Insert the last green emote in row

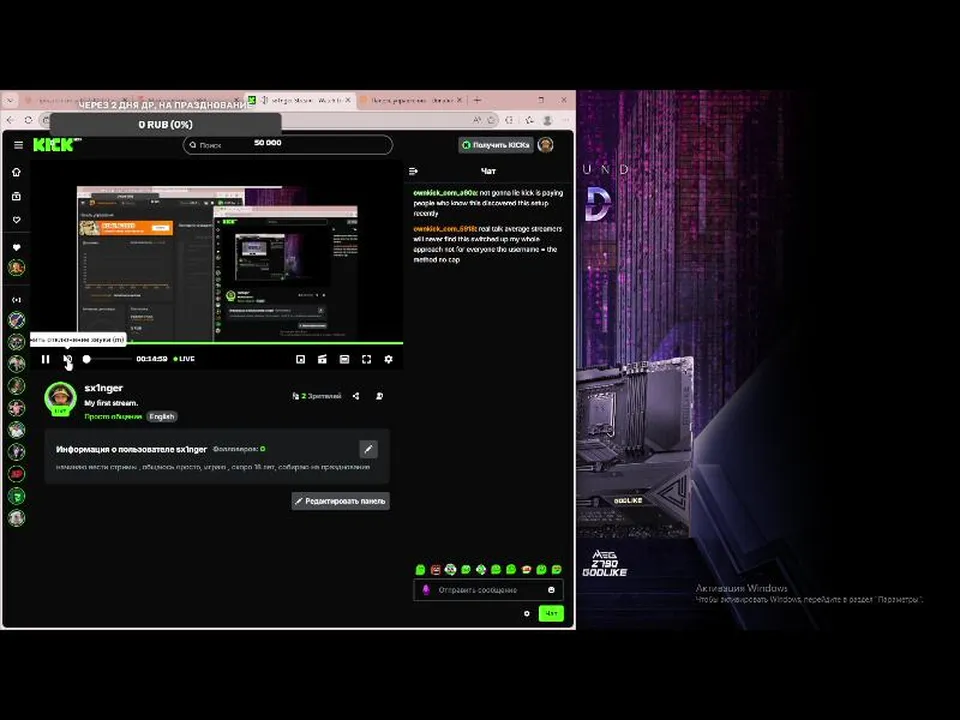[x=557, y=570]
